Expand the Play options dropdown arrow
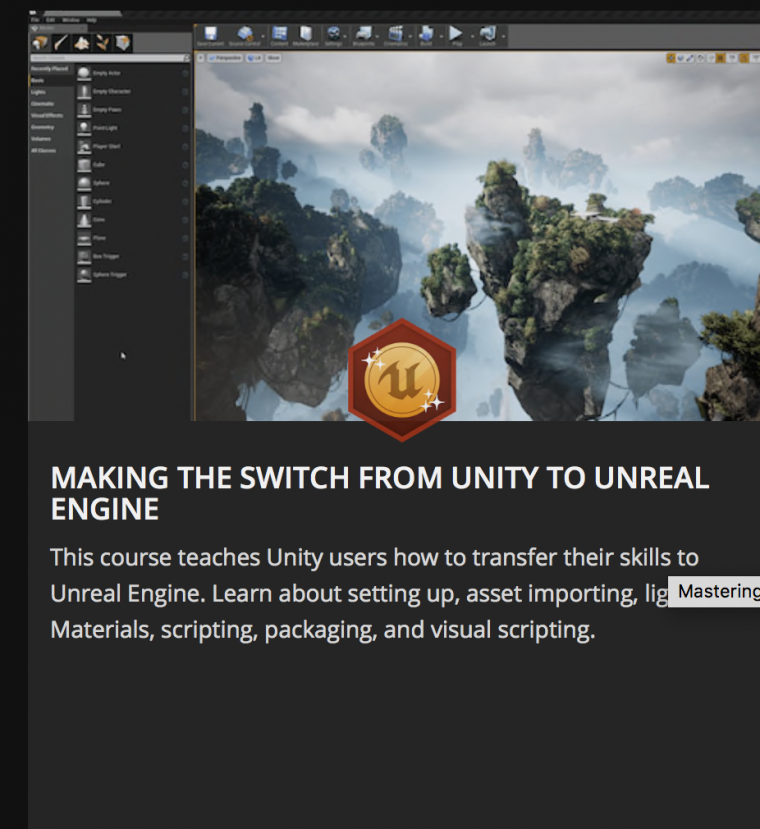Screen dimensions: 760x829 click(x=472, y=36)
